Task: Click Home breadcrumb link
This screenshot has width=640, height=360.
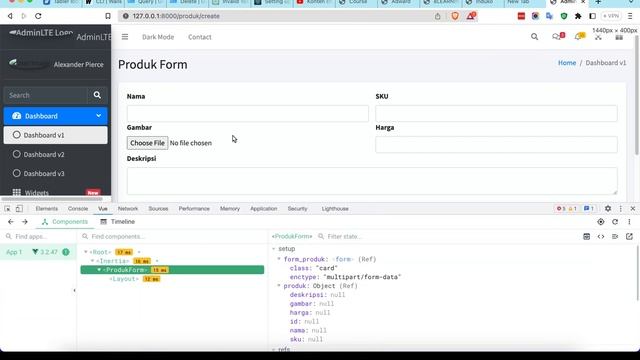Action: (x=567, y=63)
